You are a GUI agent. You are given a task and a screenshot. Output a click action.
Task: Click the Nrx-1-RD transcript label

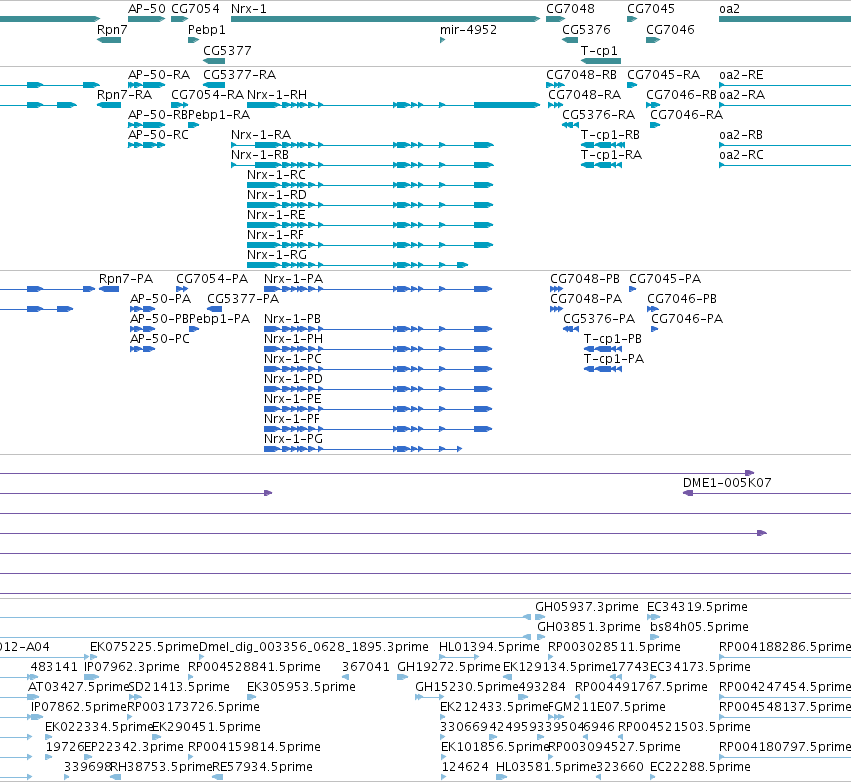tap(277, 194)
